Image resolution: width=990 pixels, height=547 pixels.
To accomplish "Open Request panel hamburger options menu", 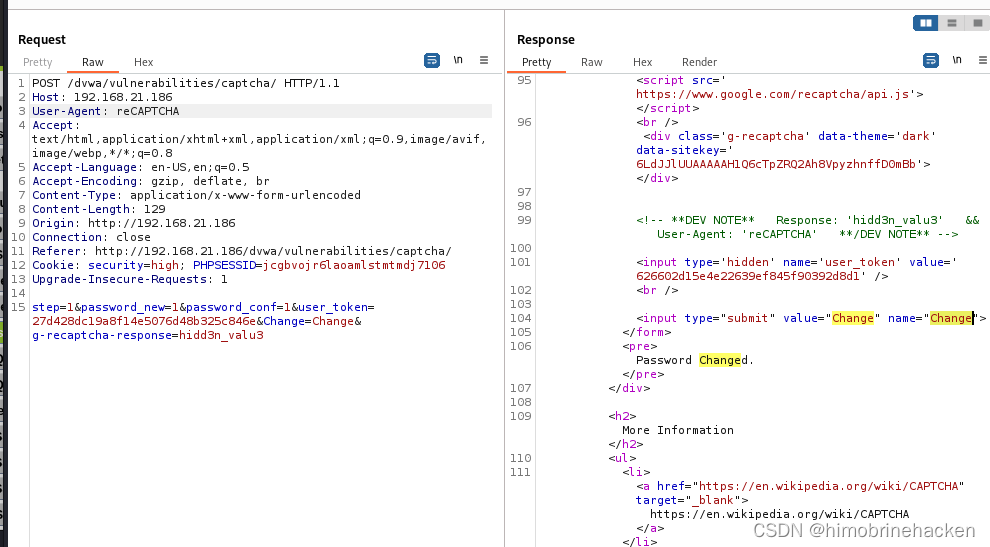I will click(484, 60).
